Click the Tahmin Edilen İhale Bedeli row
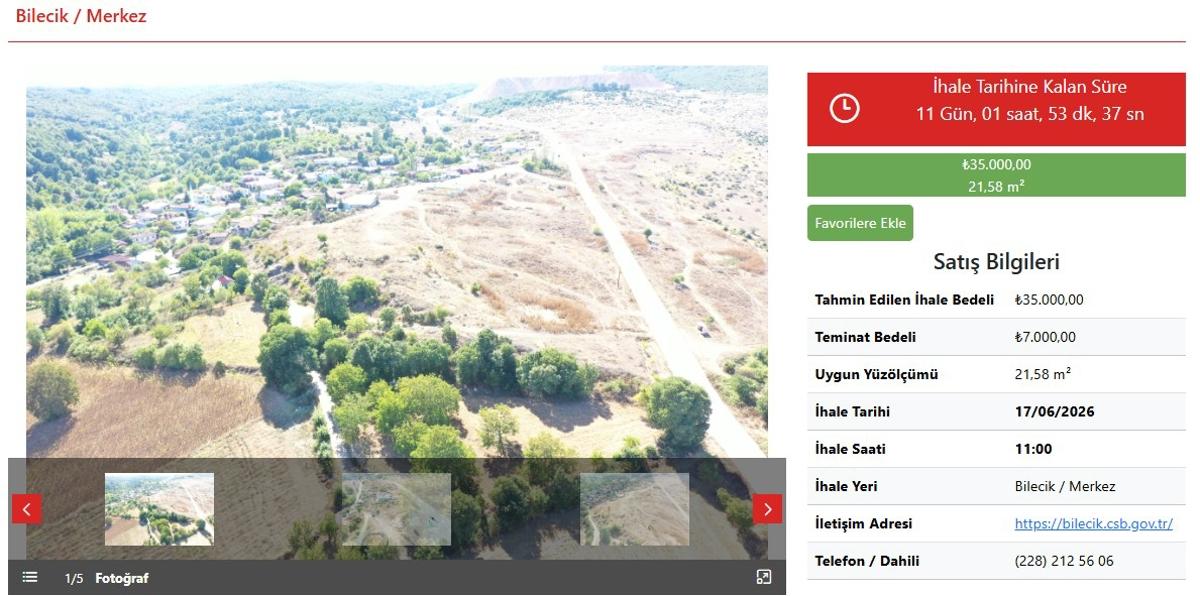The image size is (1200, 596). point(996,300)
